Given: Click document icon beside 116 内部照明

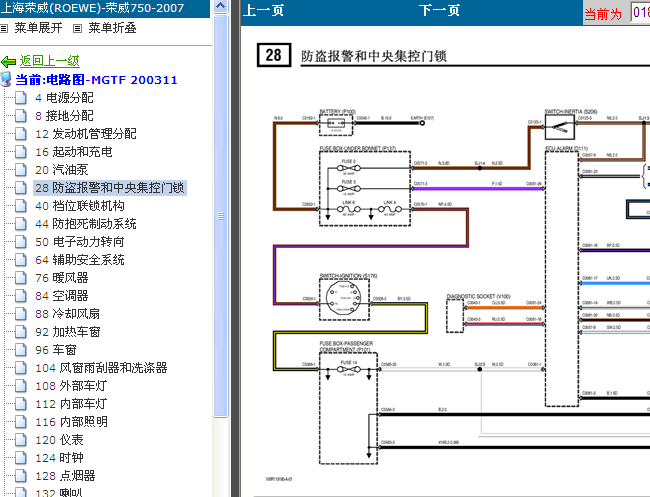Looking at the screenshot, I should coord(21,422).
